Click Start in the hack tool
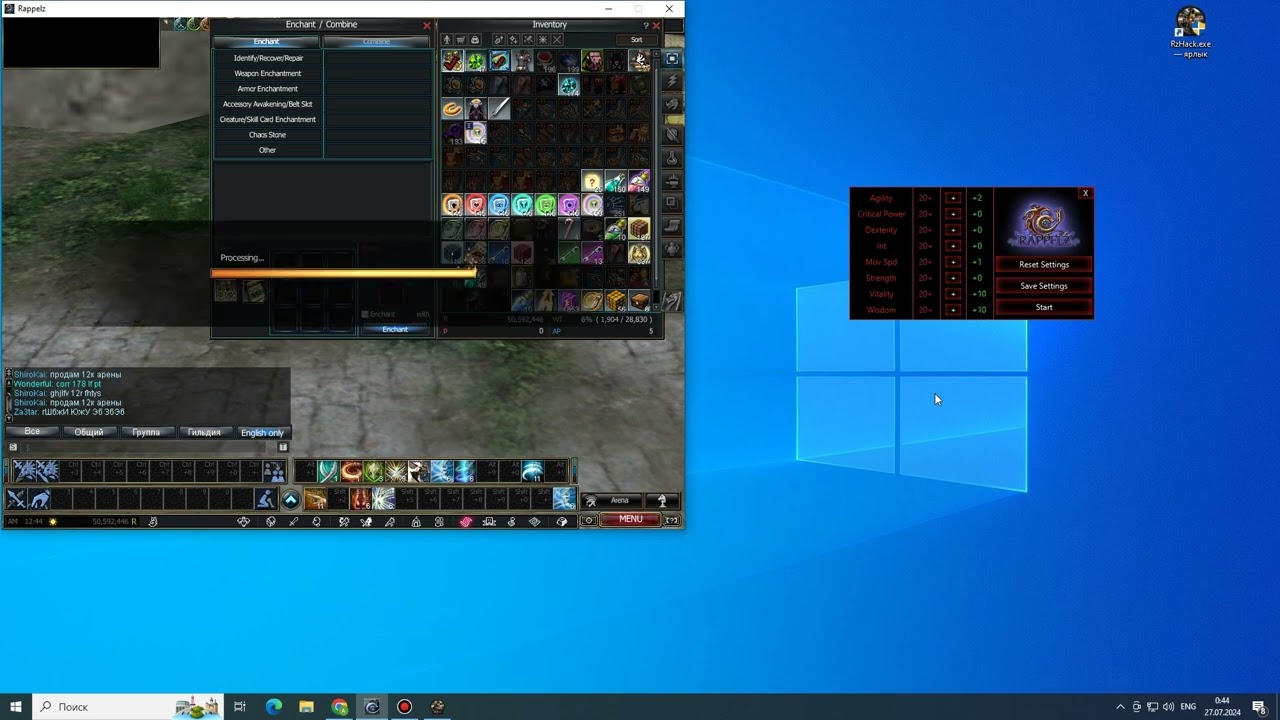 coord(1044,307)
